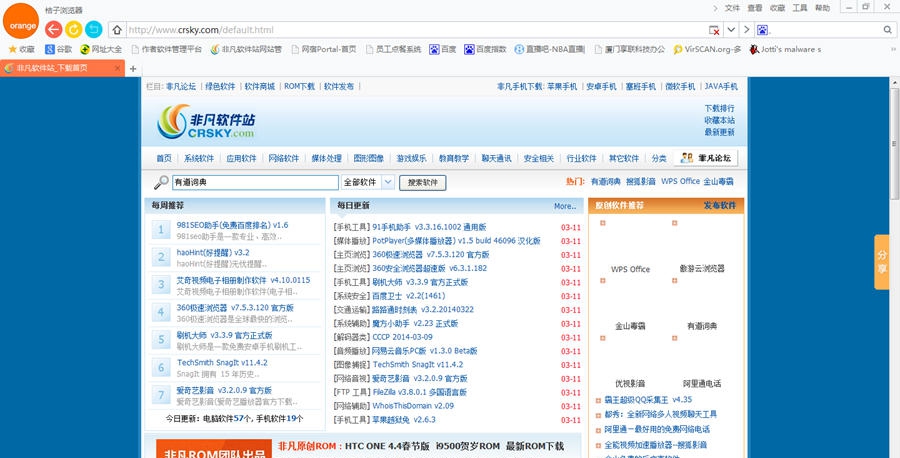Go to 系统软件 in navigation bar
The image size is (900, 458).
199,158
